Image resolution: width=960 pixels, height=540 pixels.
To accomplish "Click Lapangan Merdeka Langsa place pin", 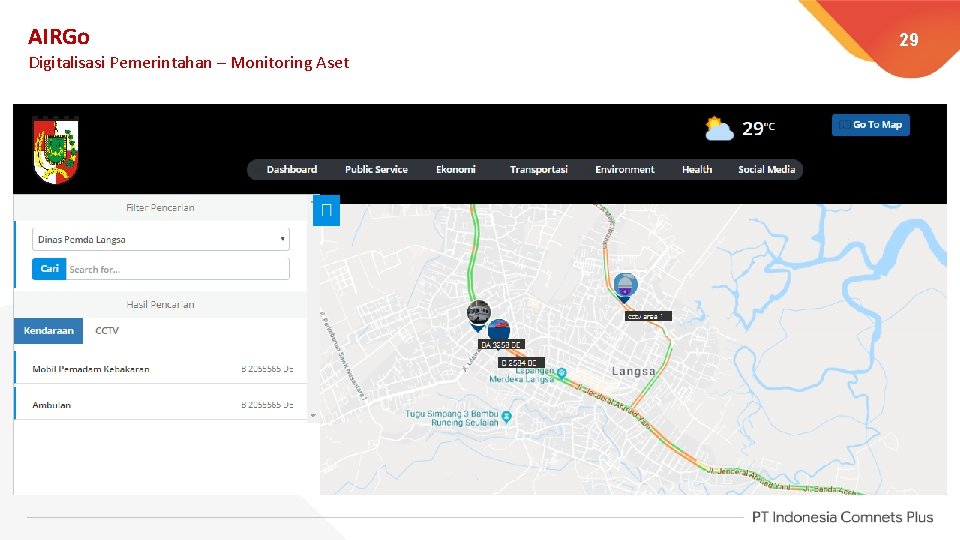I will pyautogui.click(x=561, y=372).
